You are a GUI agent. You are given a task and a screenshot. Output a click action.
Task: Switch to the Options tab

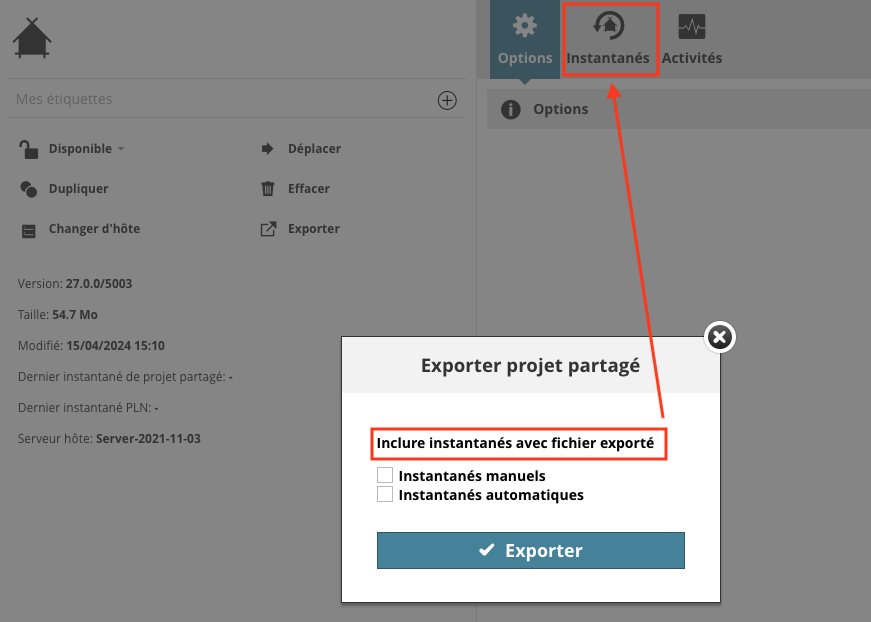pos(524,39)
